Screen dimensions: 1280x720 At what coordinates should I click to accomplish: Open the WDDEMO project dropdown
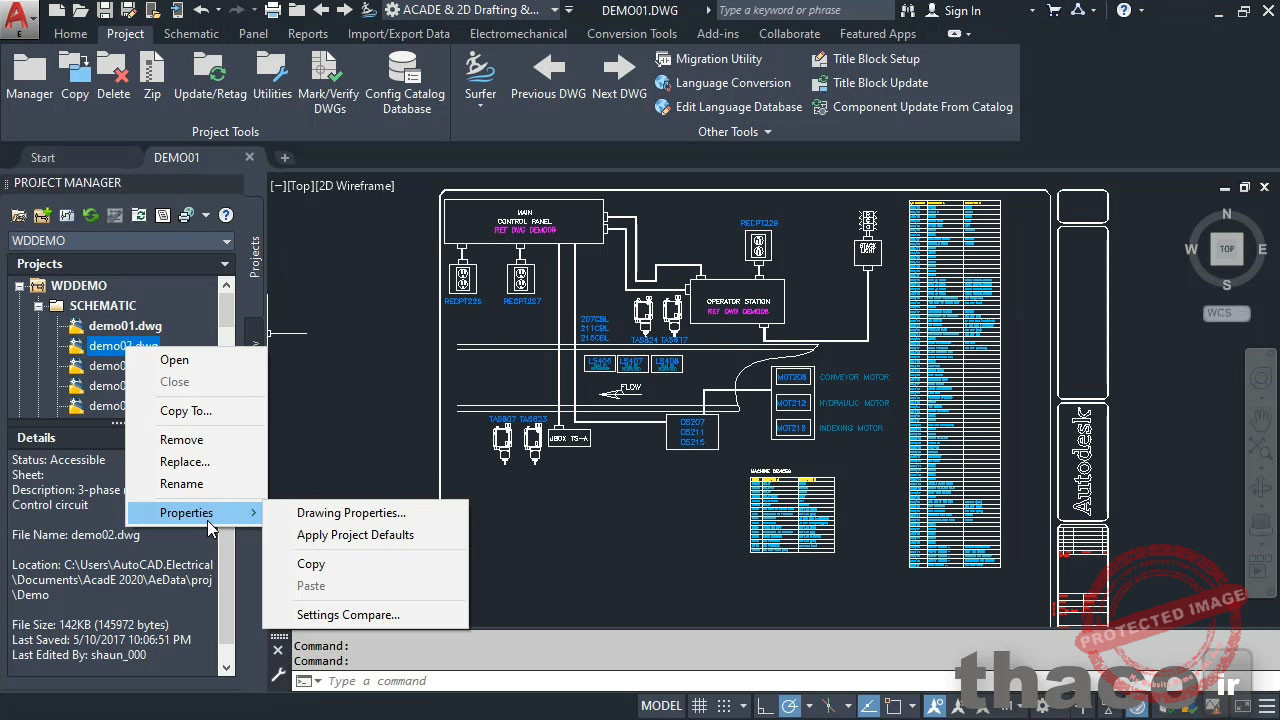225,240
